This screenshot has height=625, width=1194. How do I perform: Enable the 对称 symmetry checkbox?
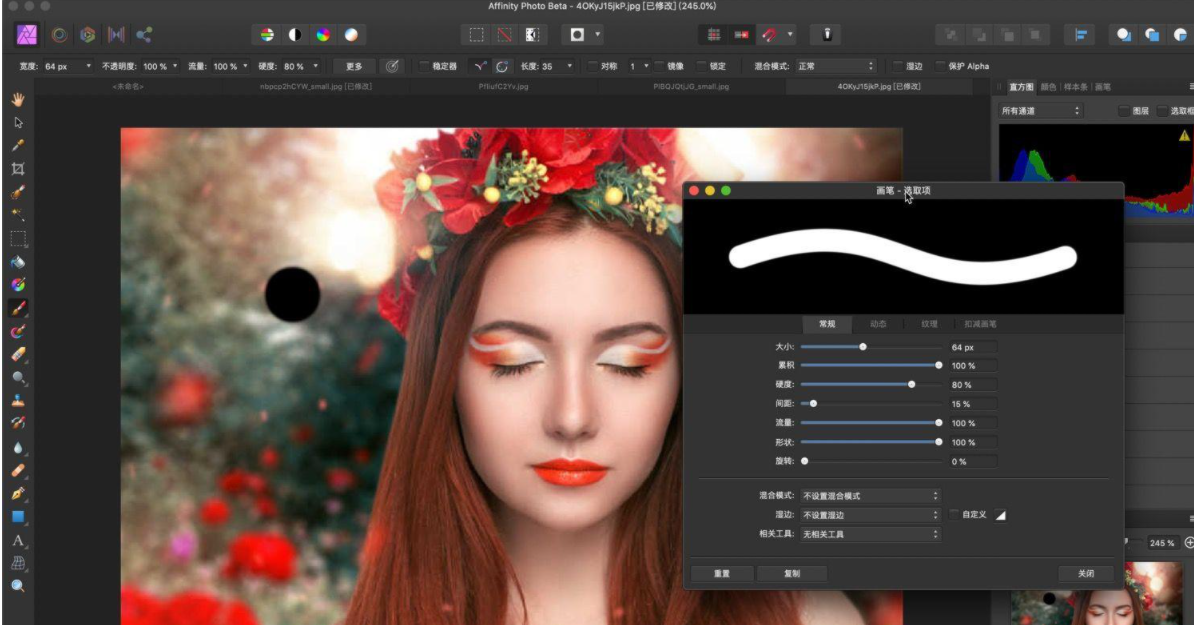tap(592, 66)
